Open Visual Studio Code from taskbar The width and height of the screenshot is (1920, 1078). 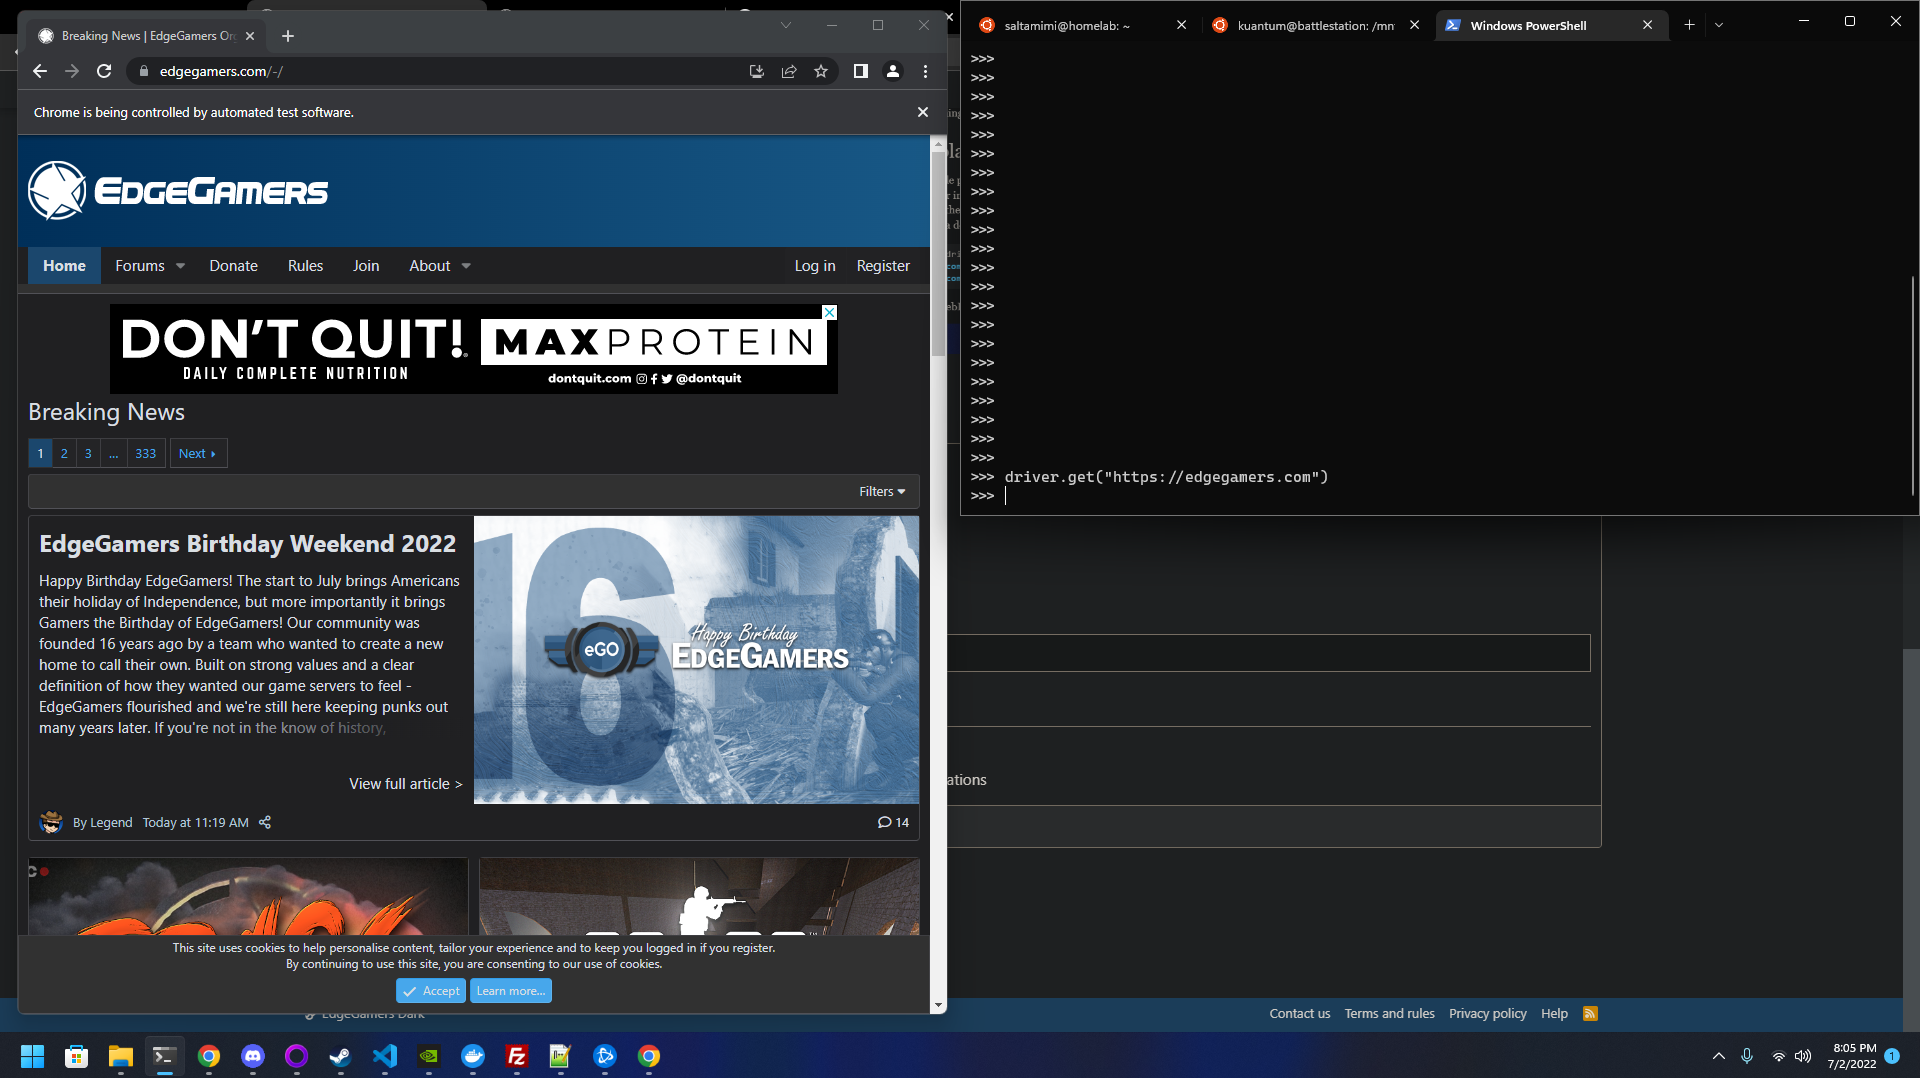[385, 1056]
